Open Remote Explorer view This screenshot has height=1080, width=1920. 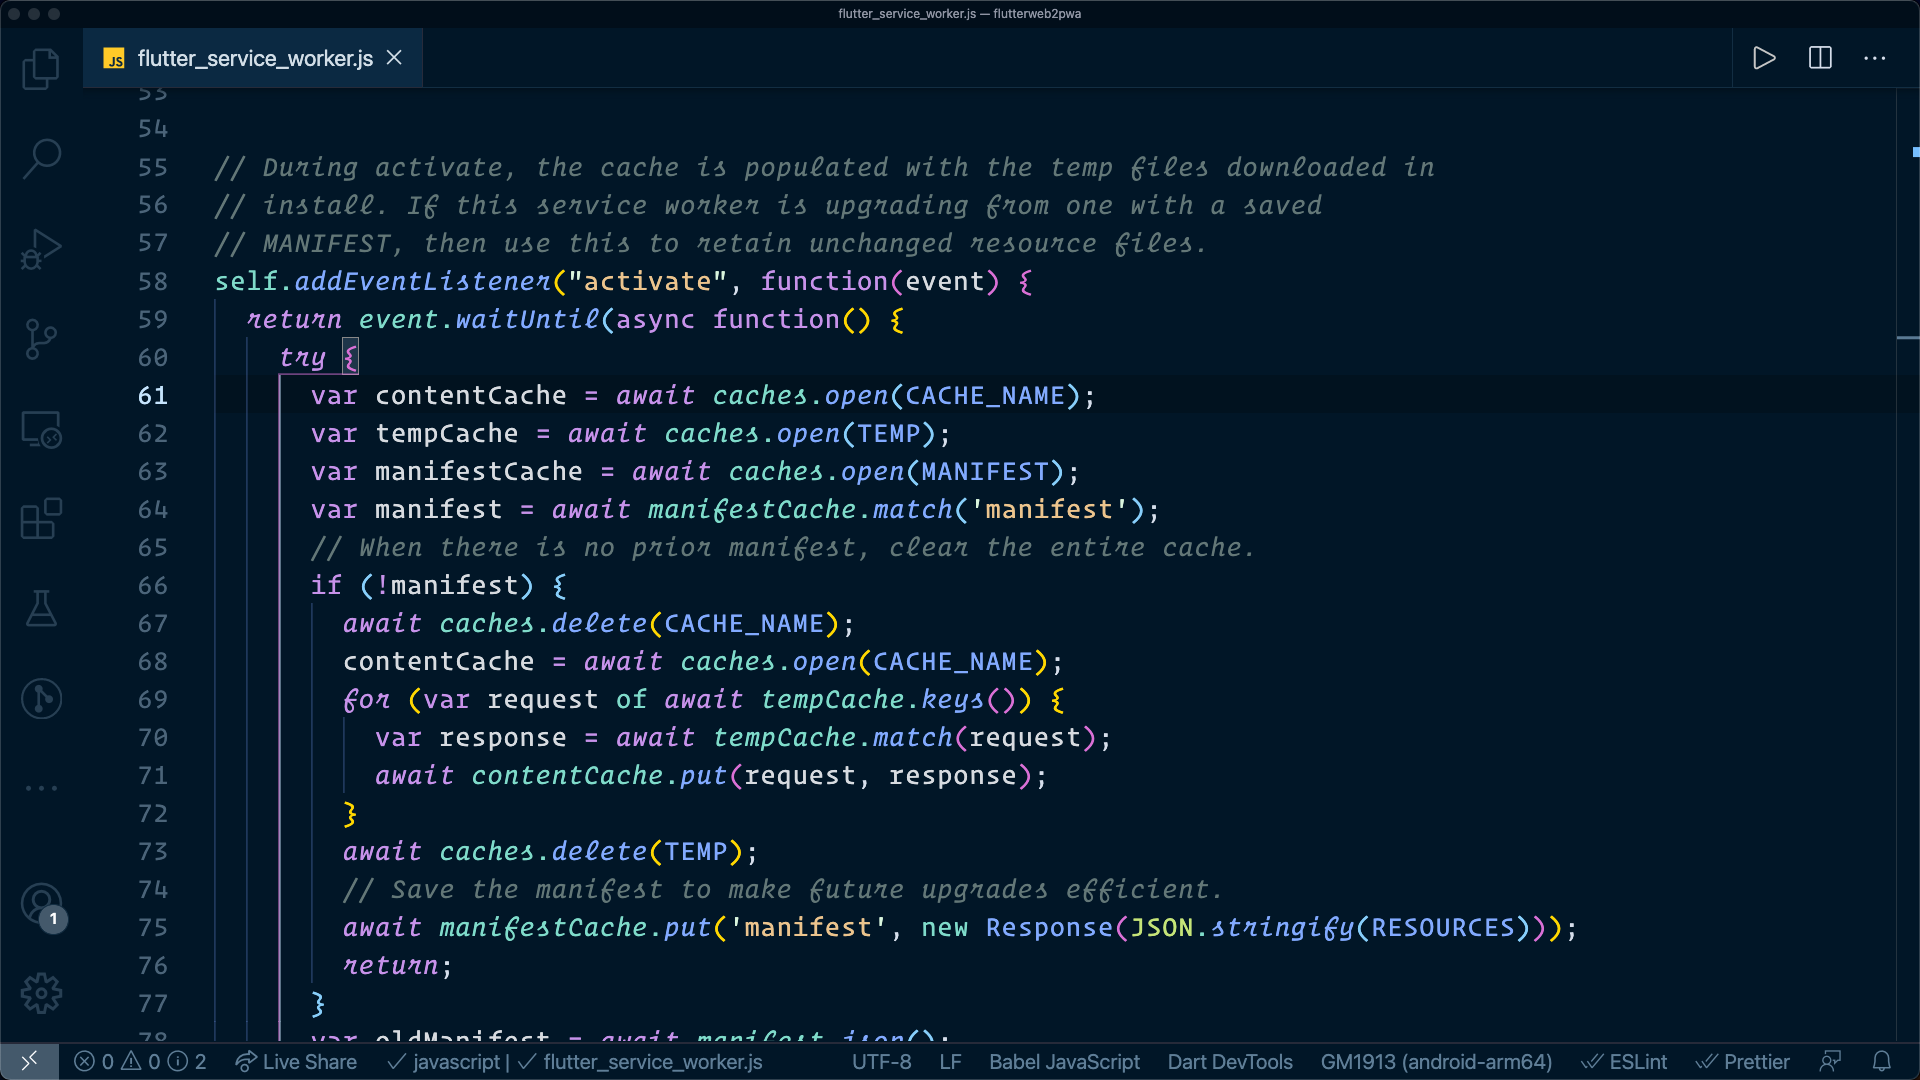[x=41, y=430]
